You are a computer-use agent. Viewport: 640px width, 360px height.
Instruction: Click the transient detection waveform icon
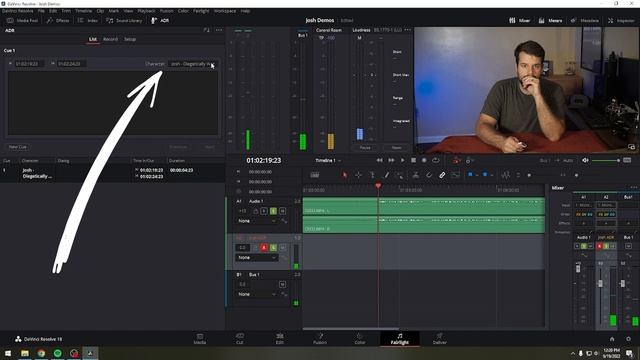point(505,175)
